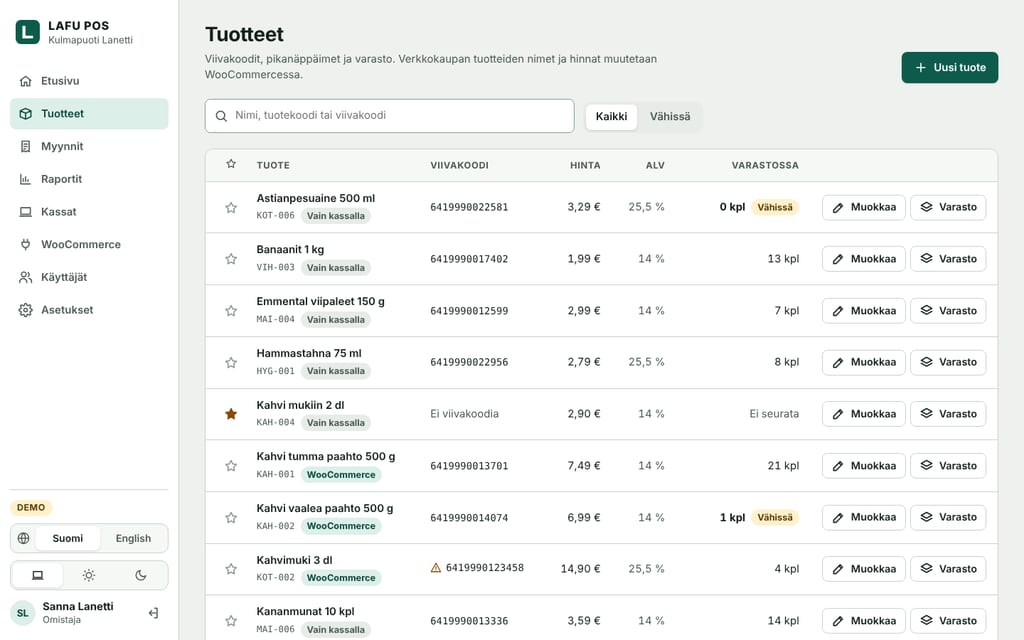
Task: Select system theme laptop icon
Action: point(38,575)
